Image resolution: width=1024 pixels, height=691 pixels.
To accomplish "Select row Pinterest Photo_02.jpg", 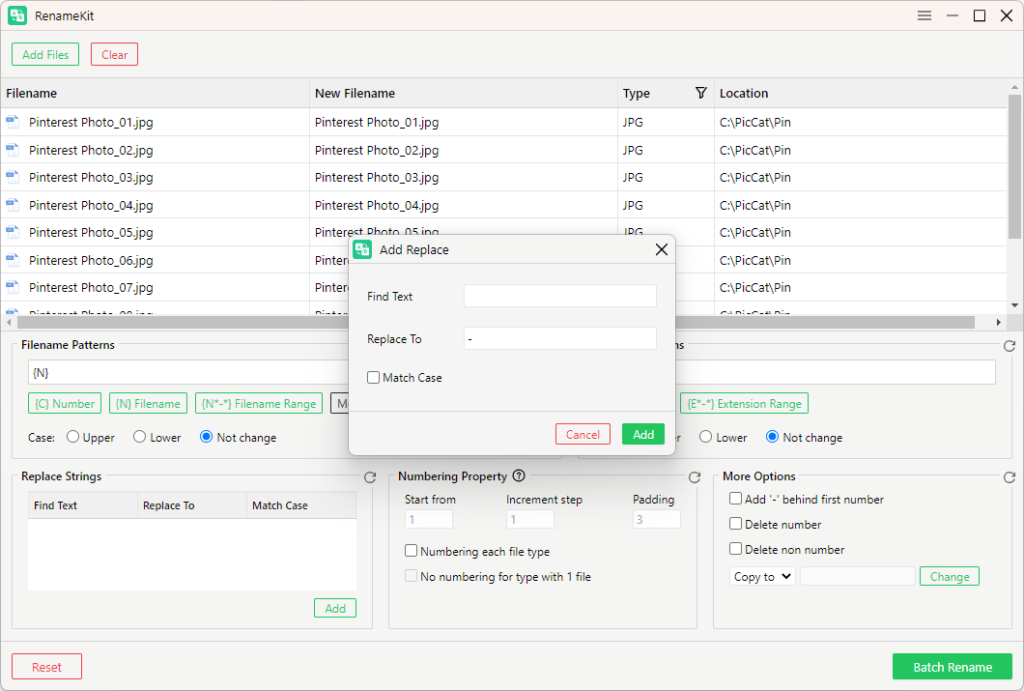I will [x=504, y=150].
